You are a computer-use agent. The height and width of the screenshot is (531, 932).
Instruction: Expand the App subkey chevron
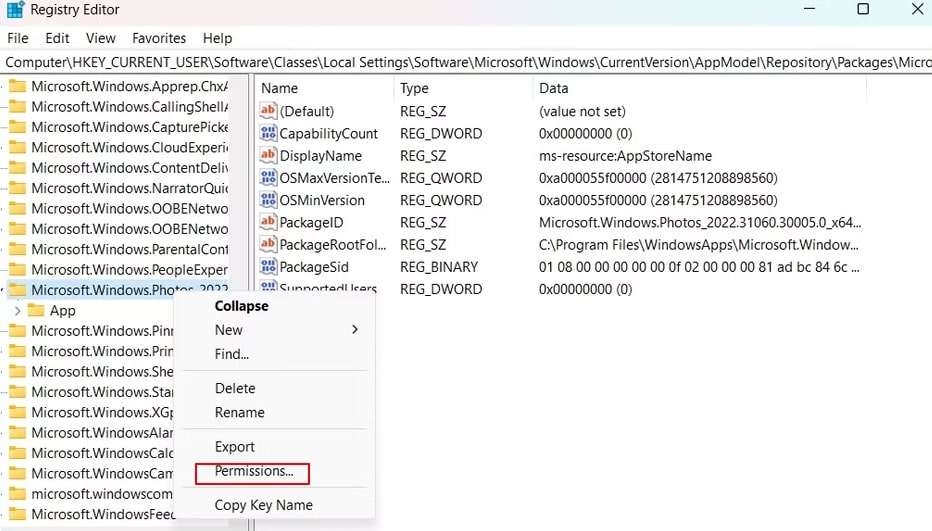[17, 310]
